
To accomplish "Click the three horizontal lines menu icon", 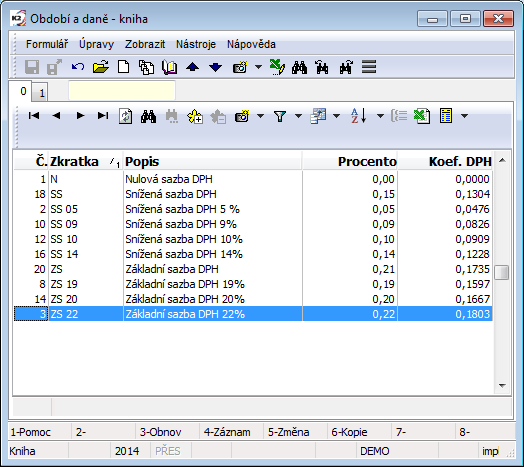I will [369, 67].
